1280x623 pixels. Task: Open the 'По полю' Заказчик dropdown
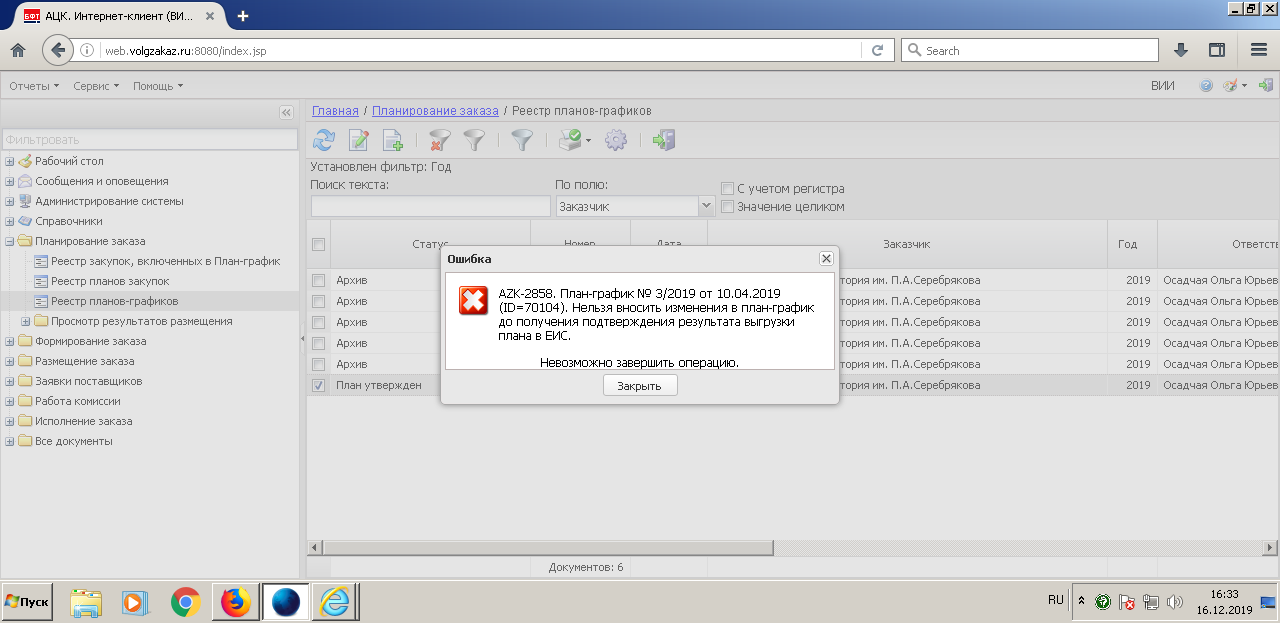pyautogui.click(x=706, y=206)
